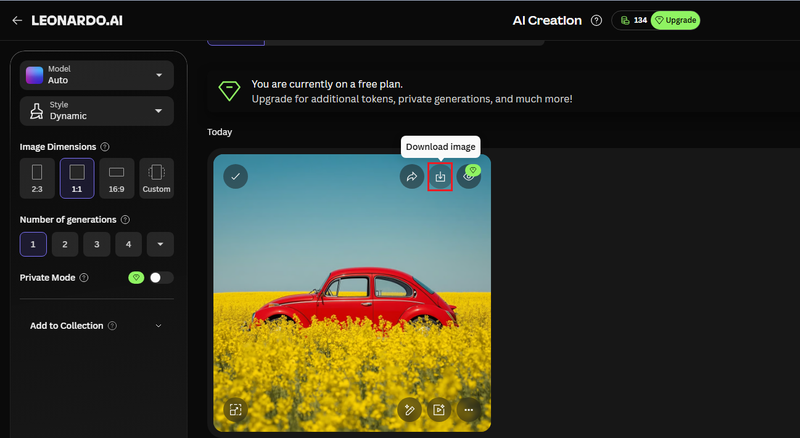
Task: Click the premium eraser icon on the image
Action: pos(469,177)
